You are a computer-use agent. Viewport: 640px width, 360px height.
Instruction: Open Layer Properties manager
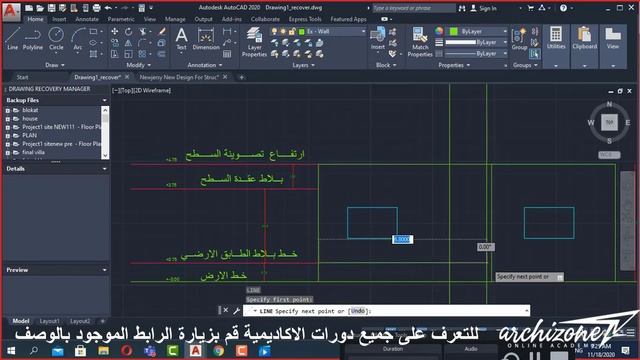click(254, 42)
